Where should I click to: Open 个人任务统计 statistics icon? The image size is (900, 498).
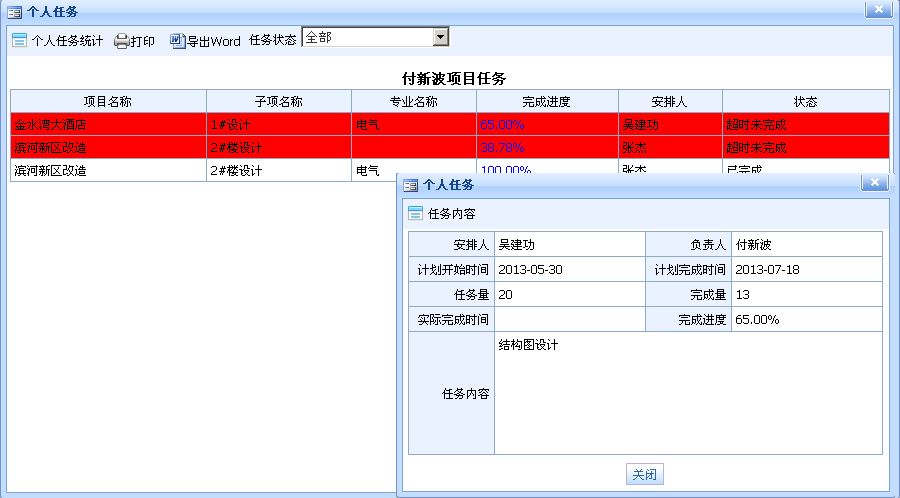(x=18, y=41)
